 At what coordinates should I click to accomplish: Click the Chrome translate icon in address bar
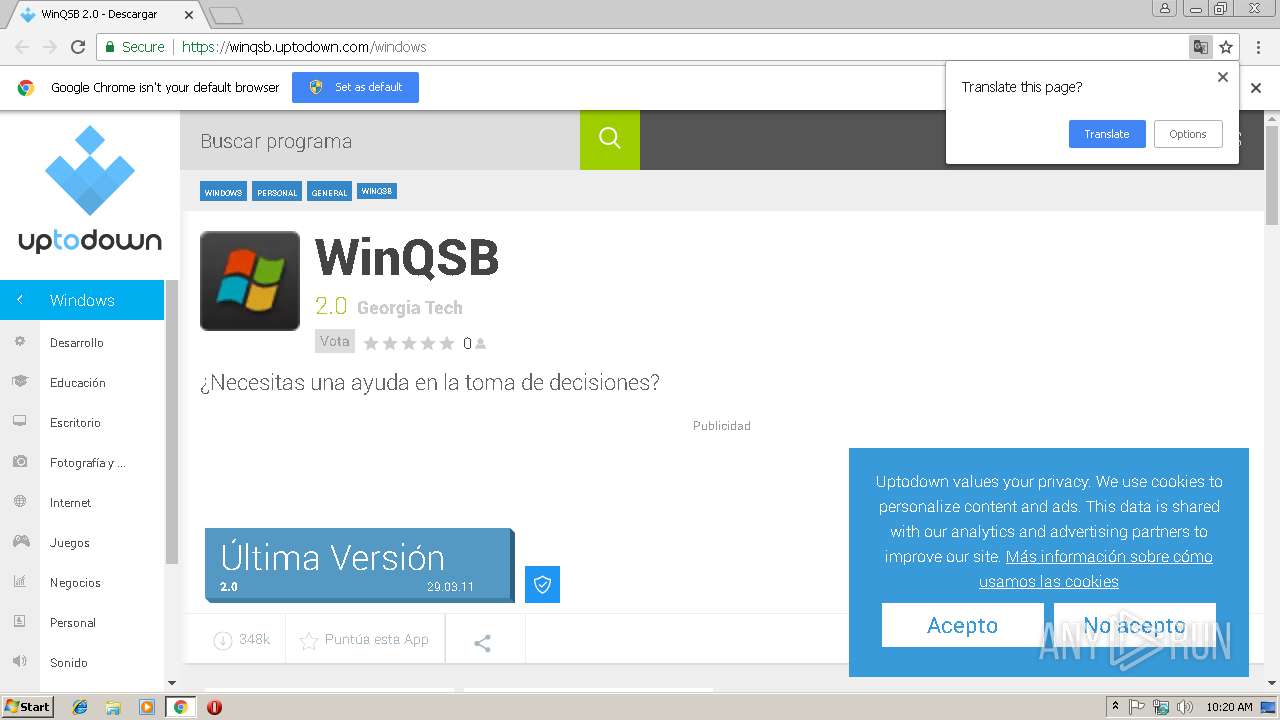tap(1200, 47)
